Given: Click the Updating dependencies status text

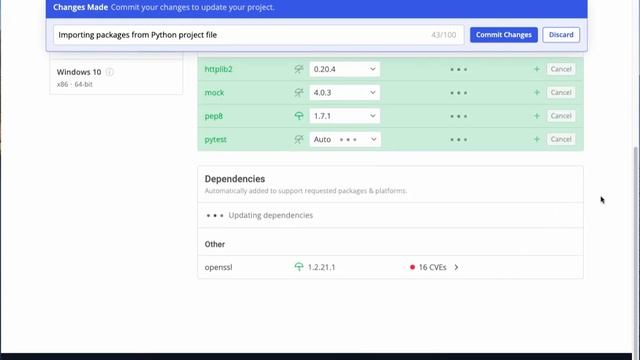Looking at the screenshot, I should 271,215.
